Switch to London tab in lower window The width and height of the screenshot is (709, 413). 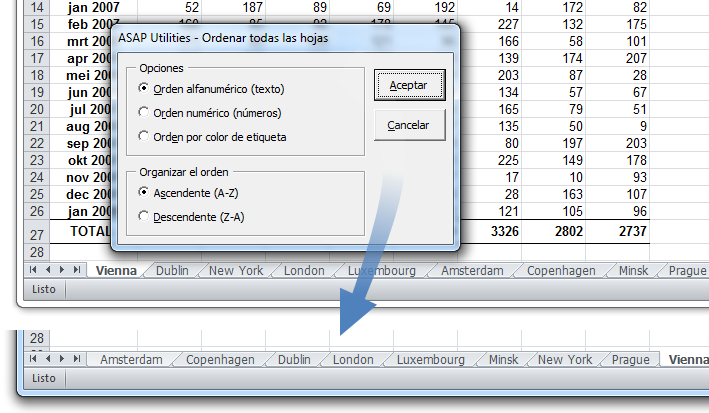353,360
